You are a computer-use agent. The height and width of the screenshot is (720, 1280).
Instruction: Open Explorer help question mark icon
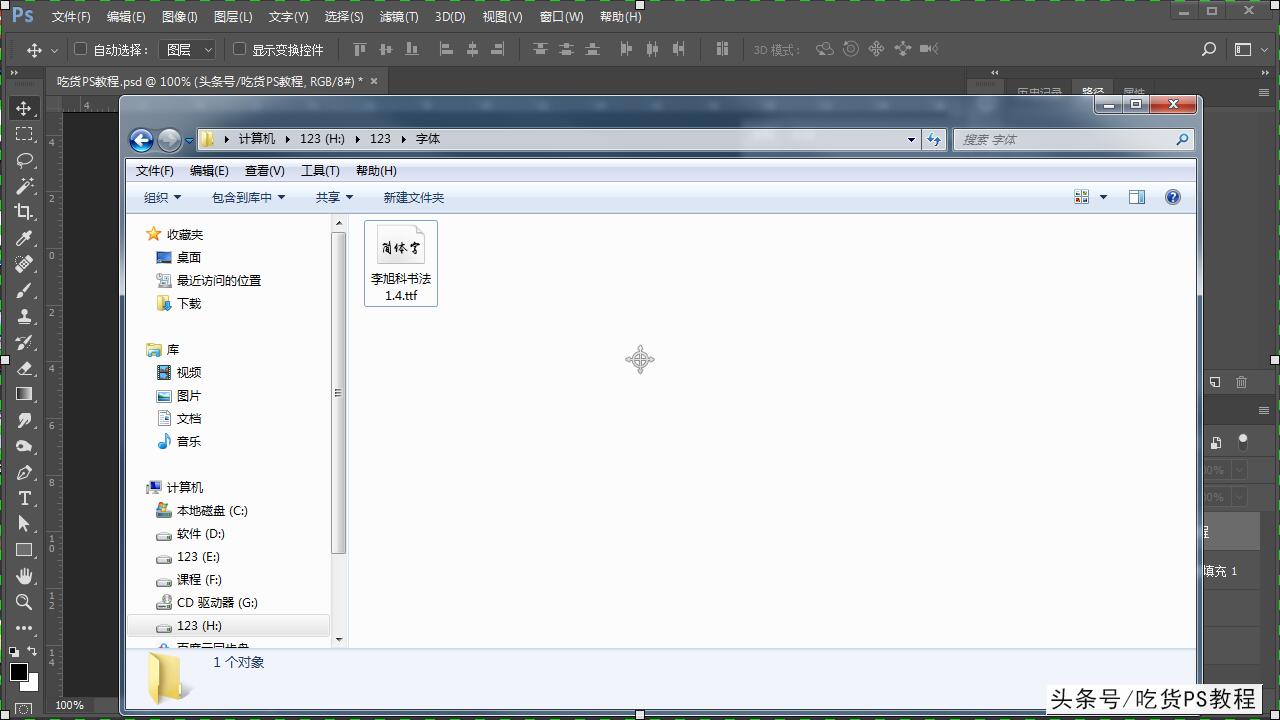click(1173, 197)
